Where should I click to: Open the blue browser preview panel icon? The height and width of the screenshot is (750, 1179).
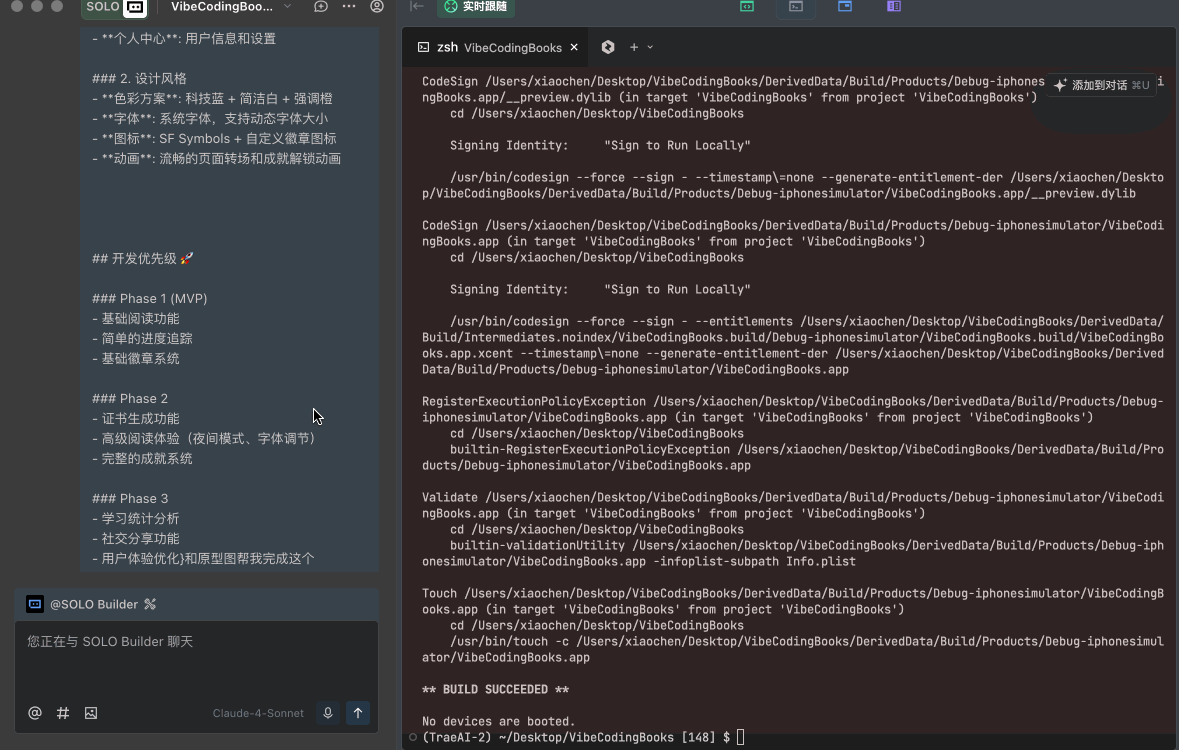click(x=845, y=7)
